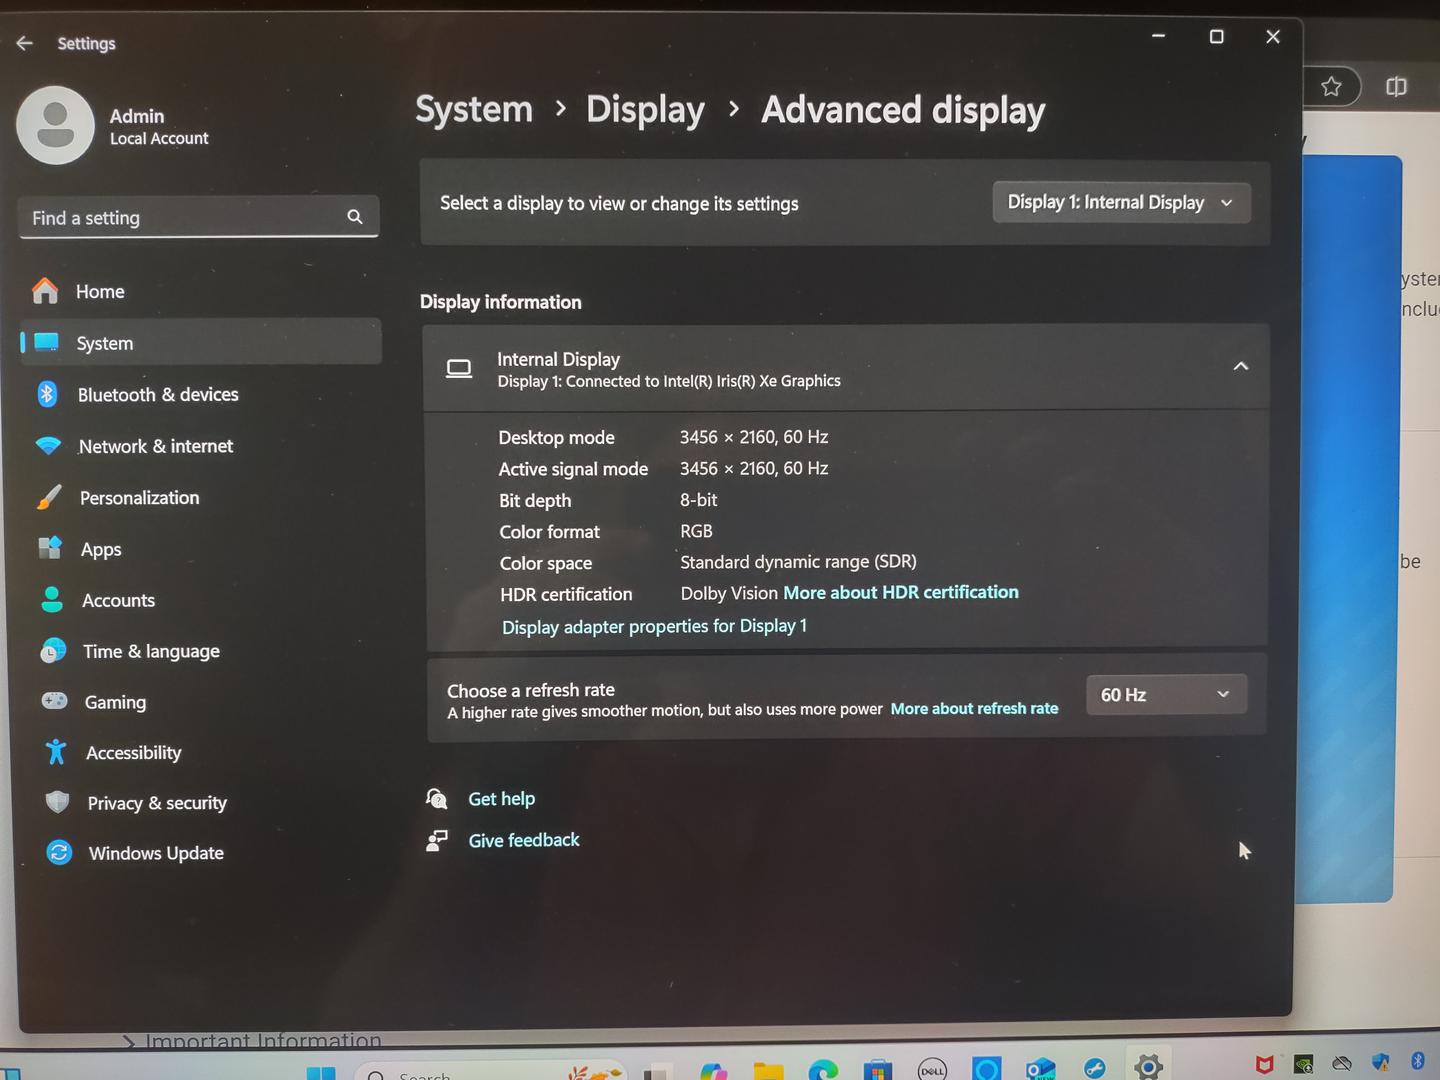Open Display adapter properties for Display 1
Screen dimensions: 1440x1080
tap(654, 627)
